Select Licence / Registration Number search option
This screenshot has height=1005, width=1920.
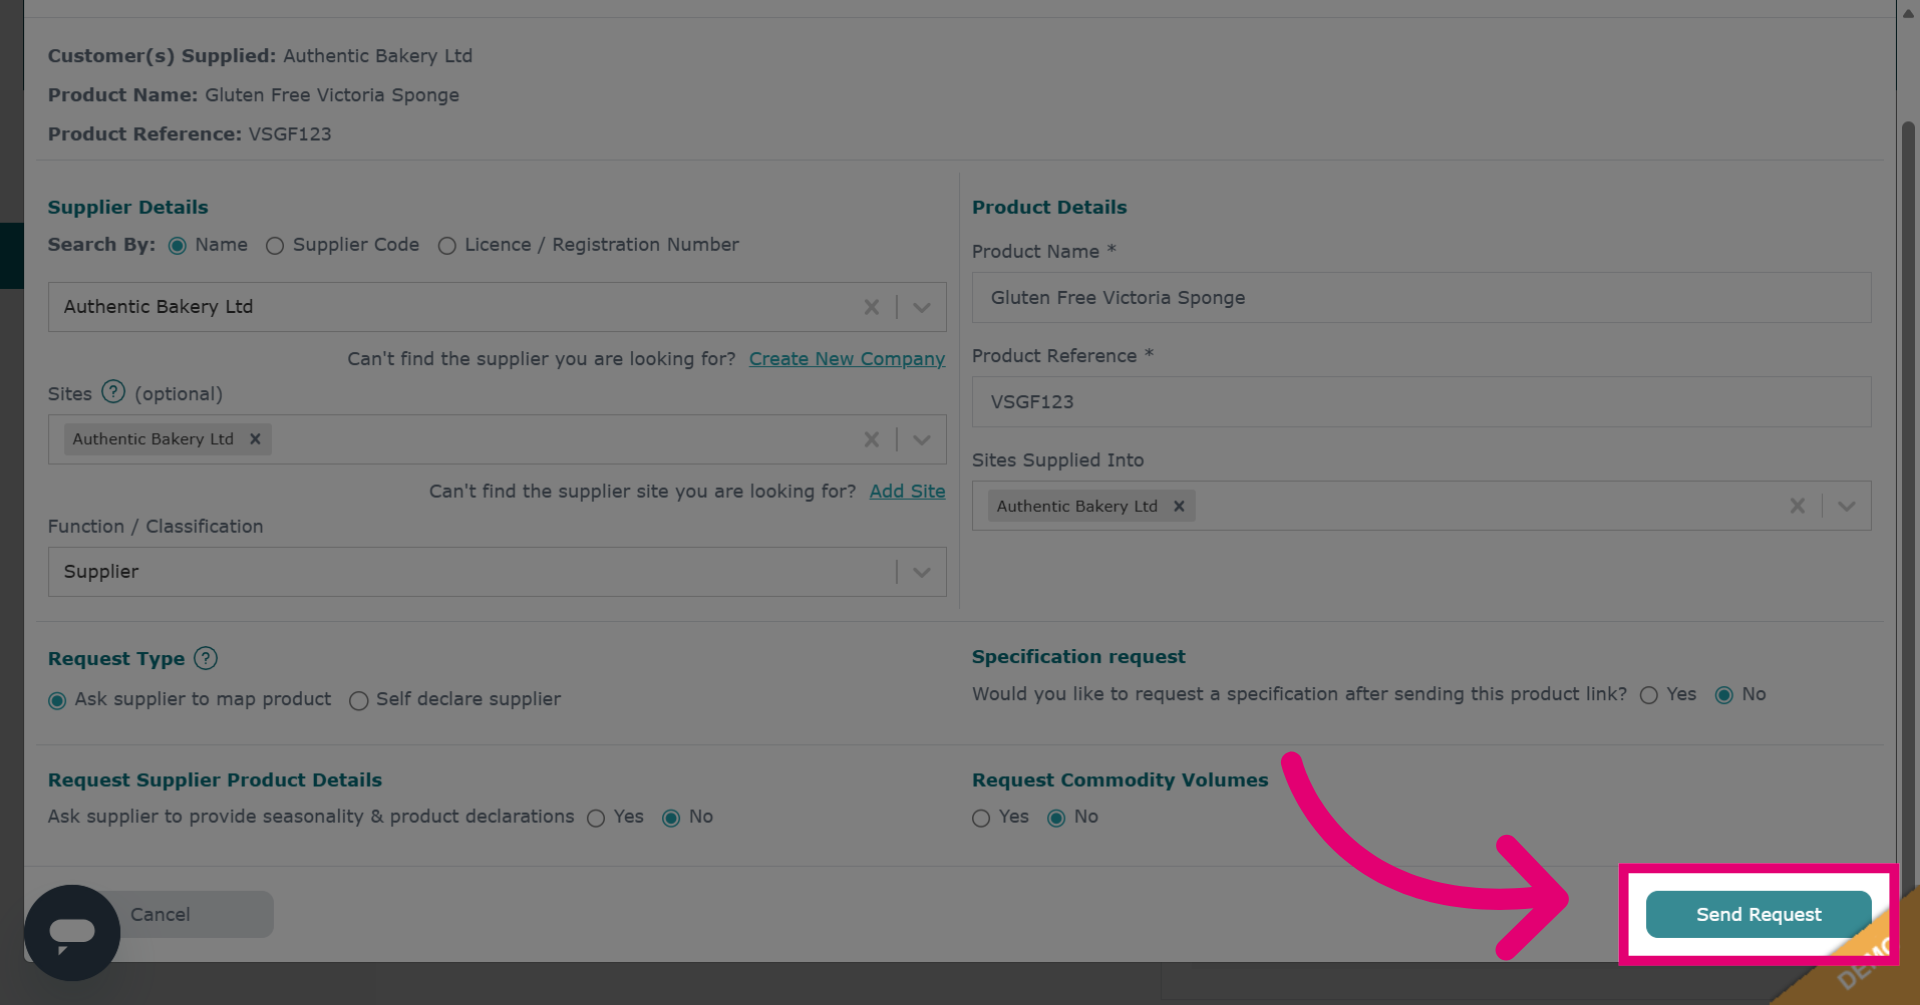pos(447,246)
